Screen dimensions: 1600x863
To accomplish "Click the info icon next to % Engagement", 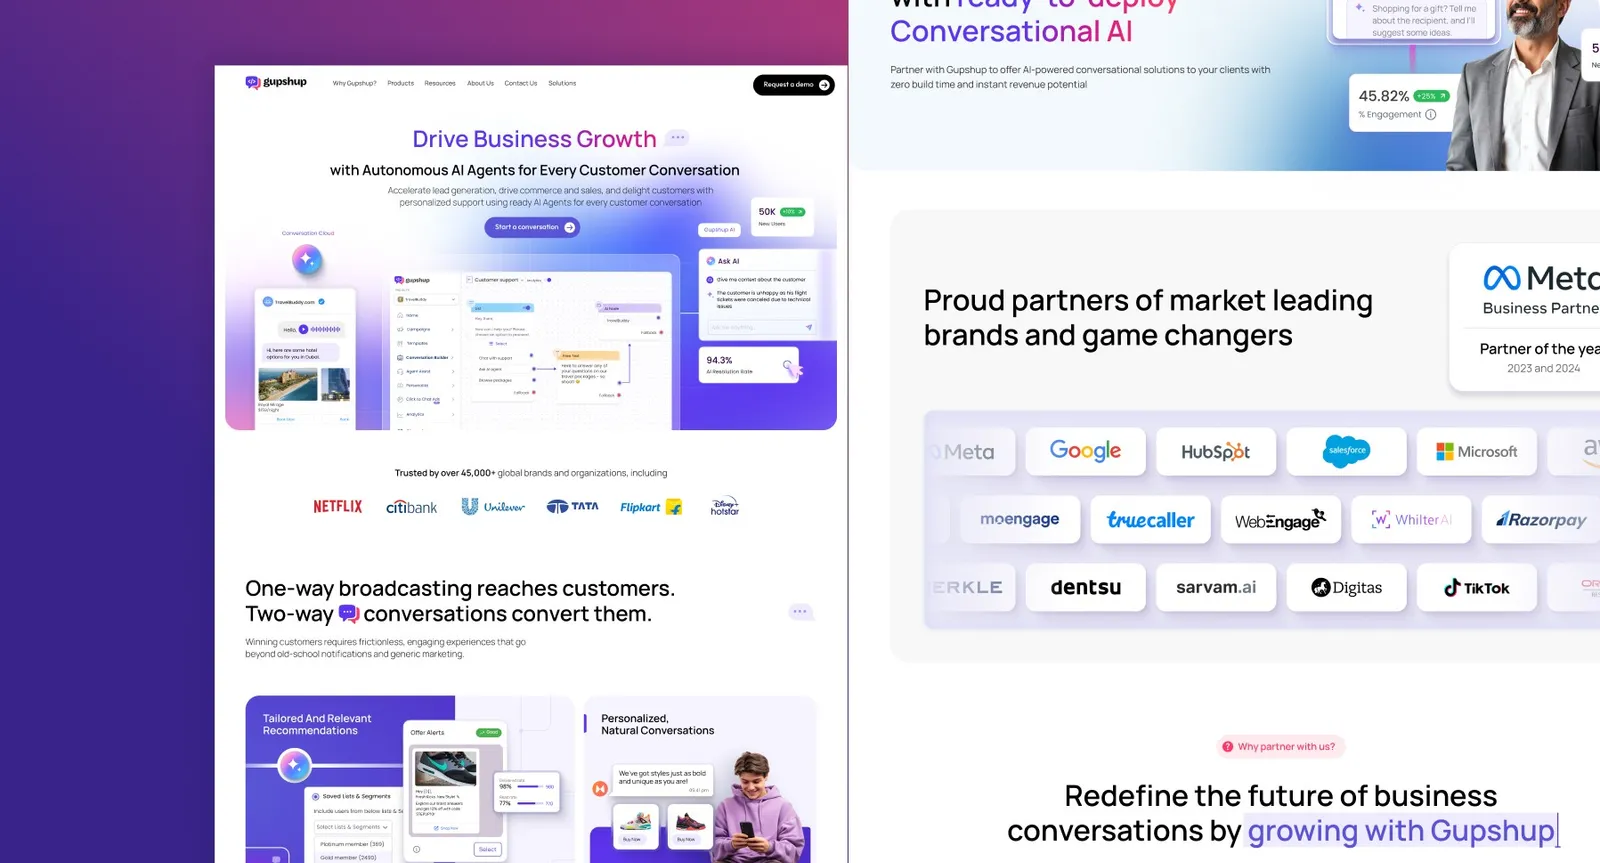I will 1430,115.
